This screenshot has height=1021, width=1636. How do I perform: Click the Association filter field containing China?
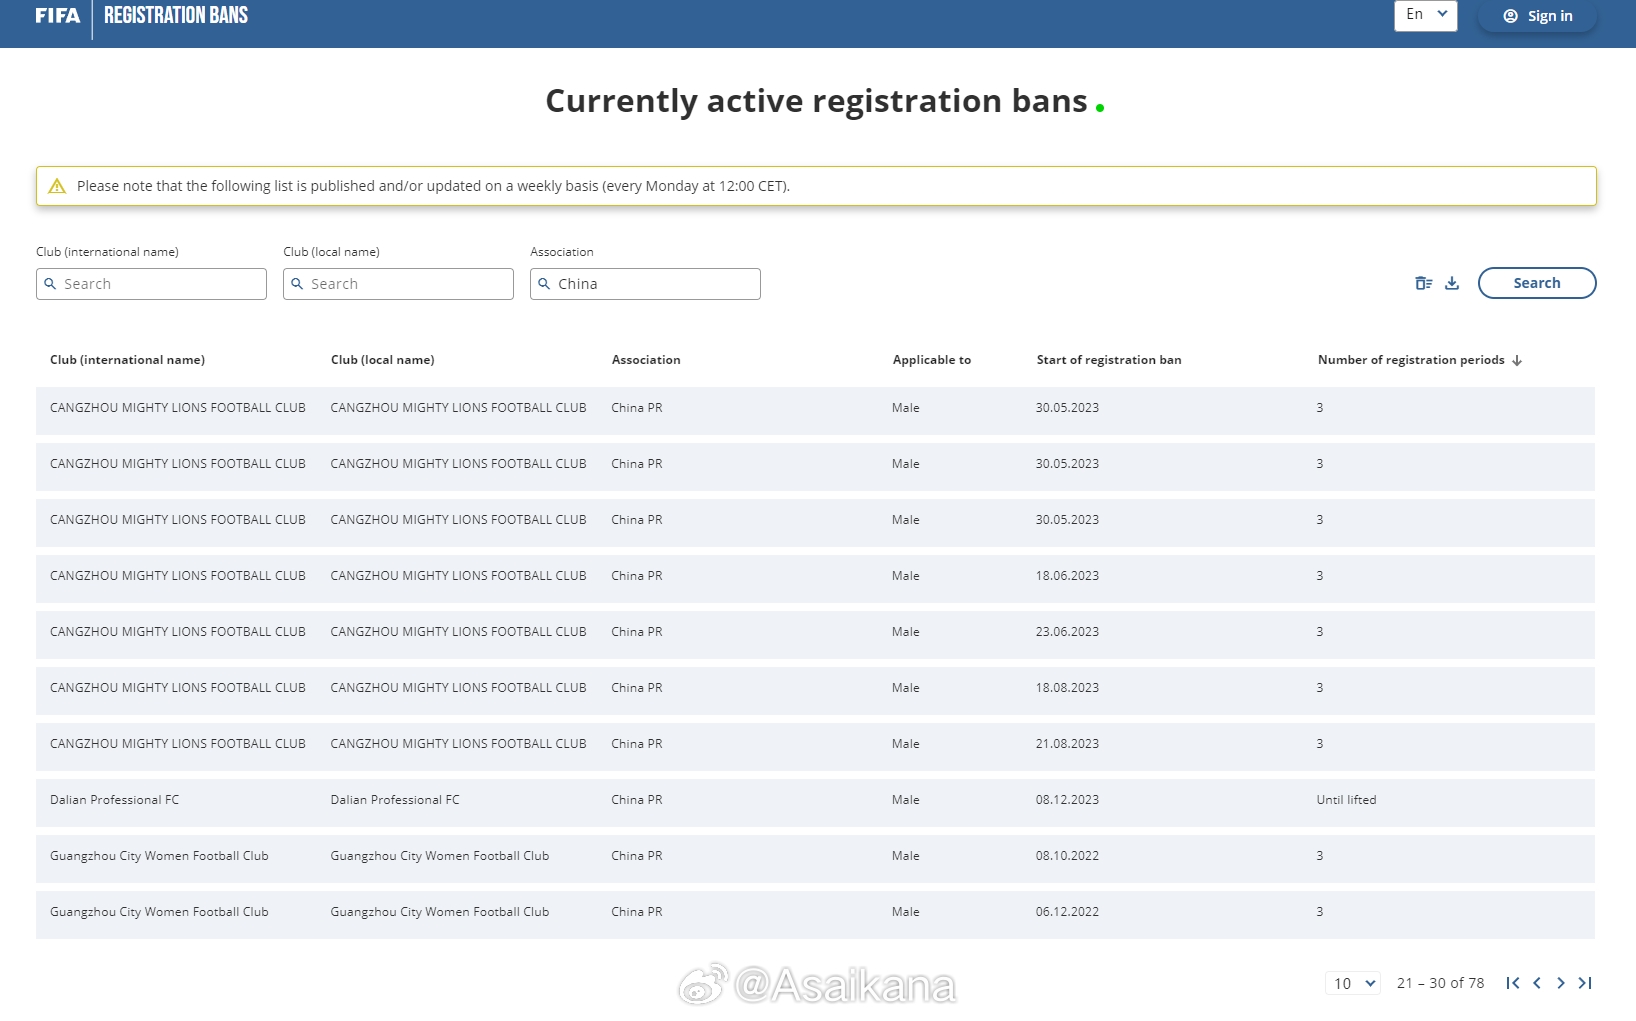645,284
